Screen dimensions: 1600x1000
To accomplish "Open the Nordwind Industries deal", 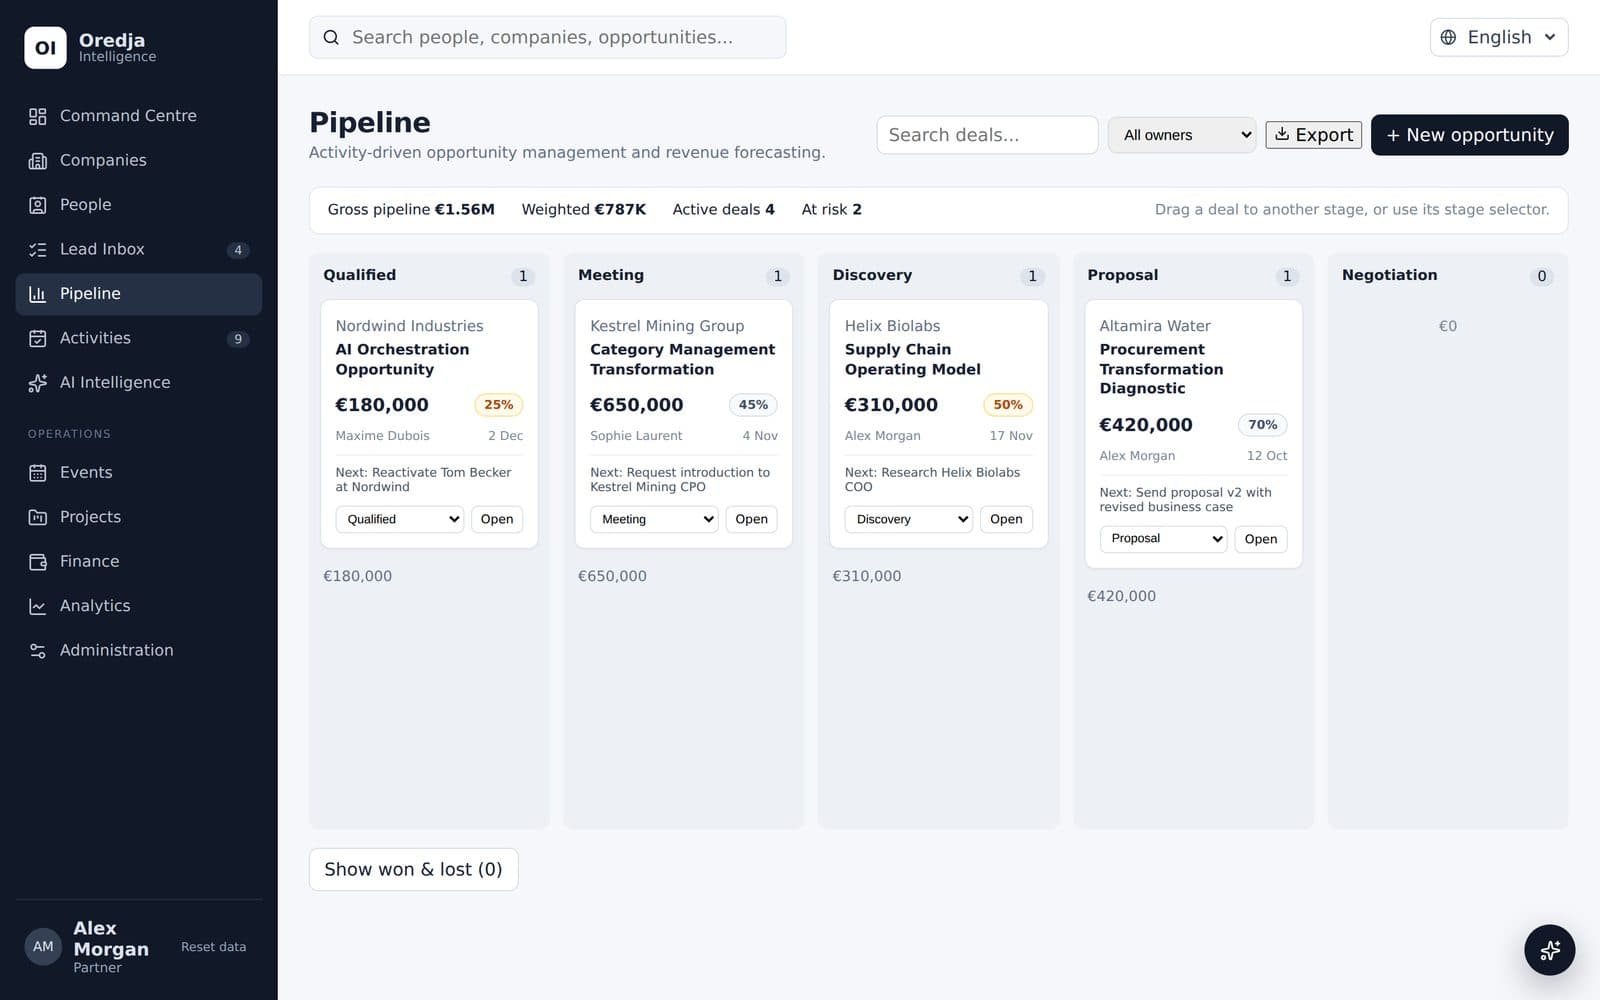I will click(496, 519).
